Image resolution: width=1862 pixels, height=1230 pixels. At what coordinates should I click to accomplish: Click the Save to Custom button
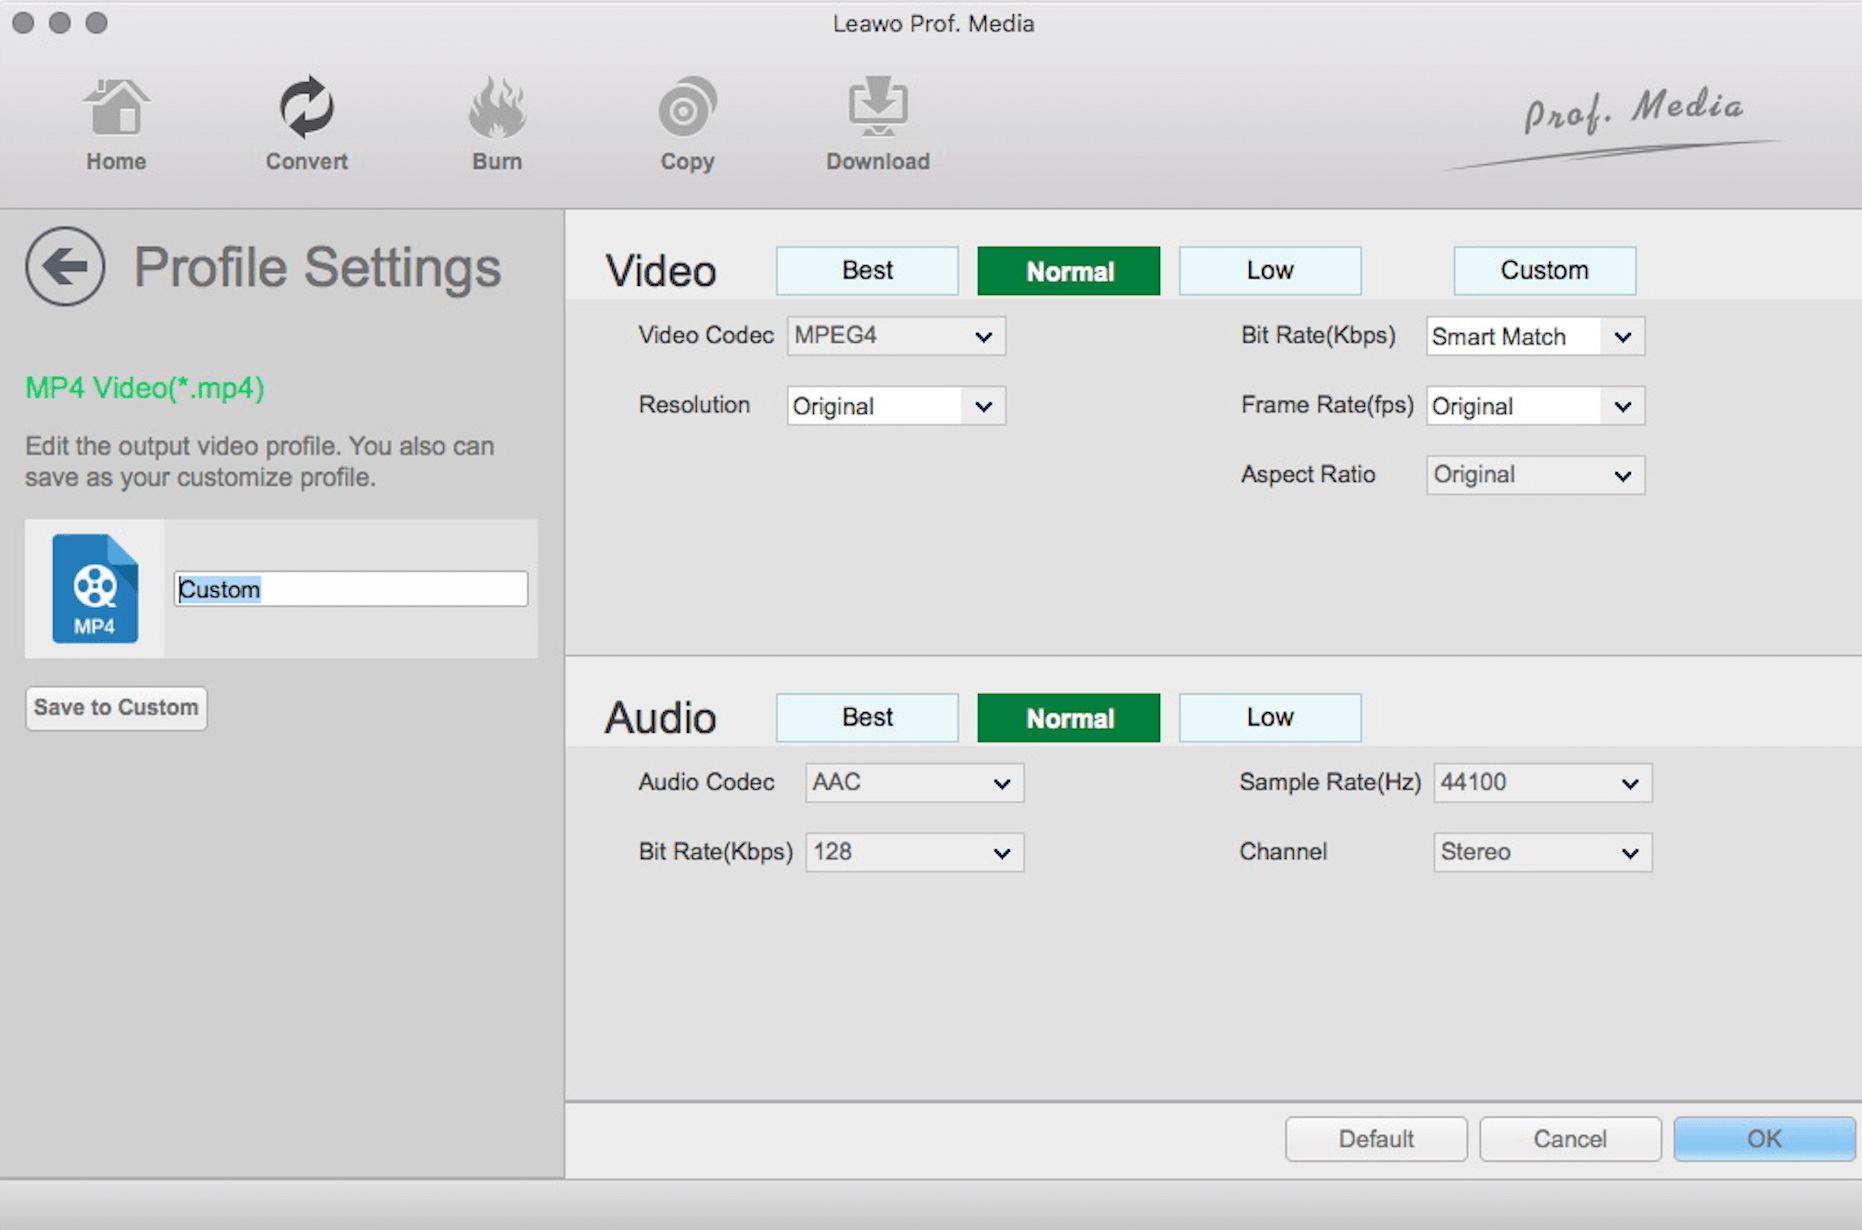tap(115, 707)
